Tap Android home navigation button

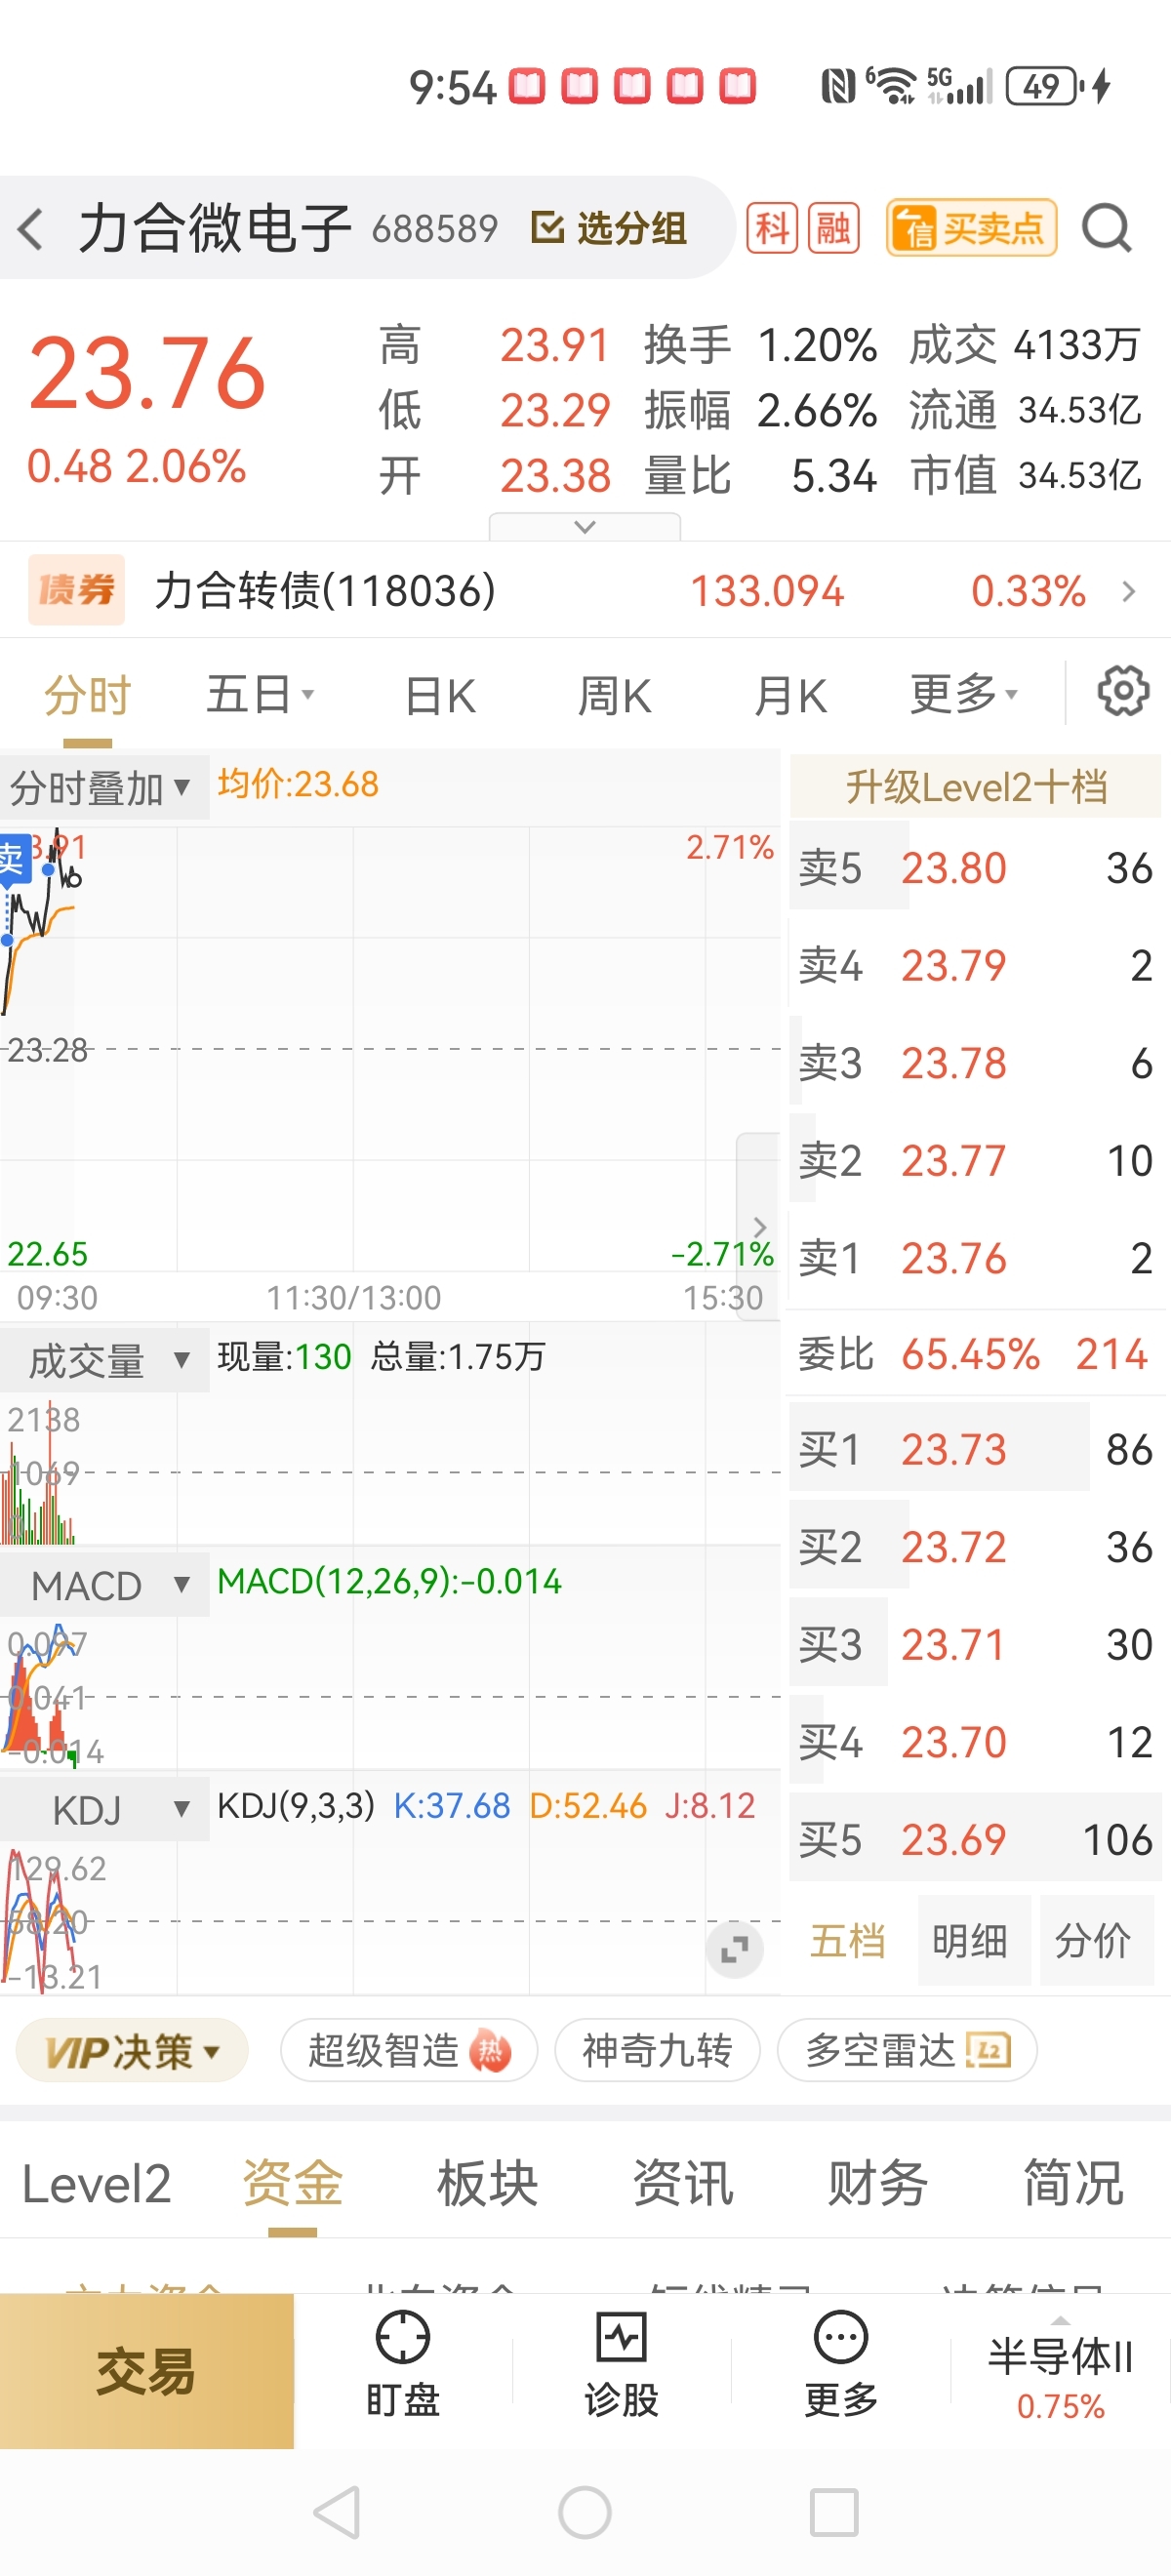click(585, 2512)
